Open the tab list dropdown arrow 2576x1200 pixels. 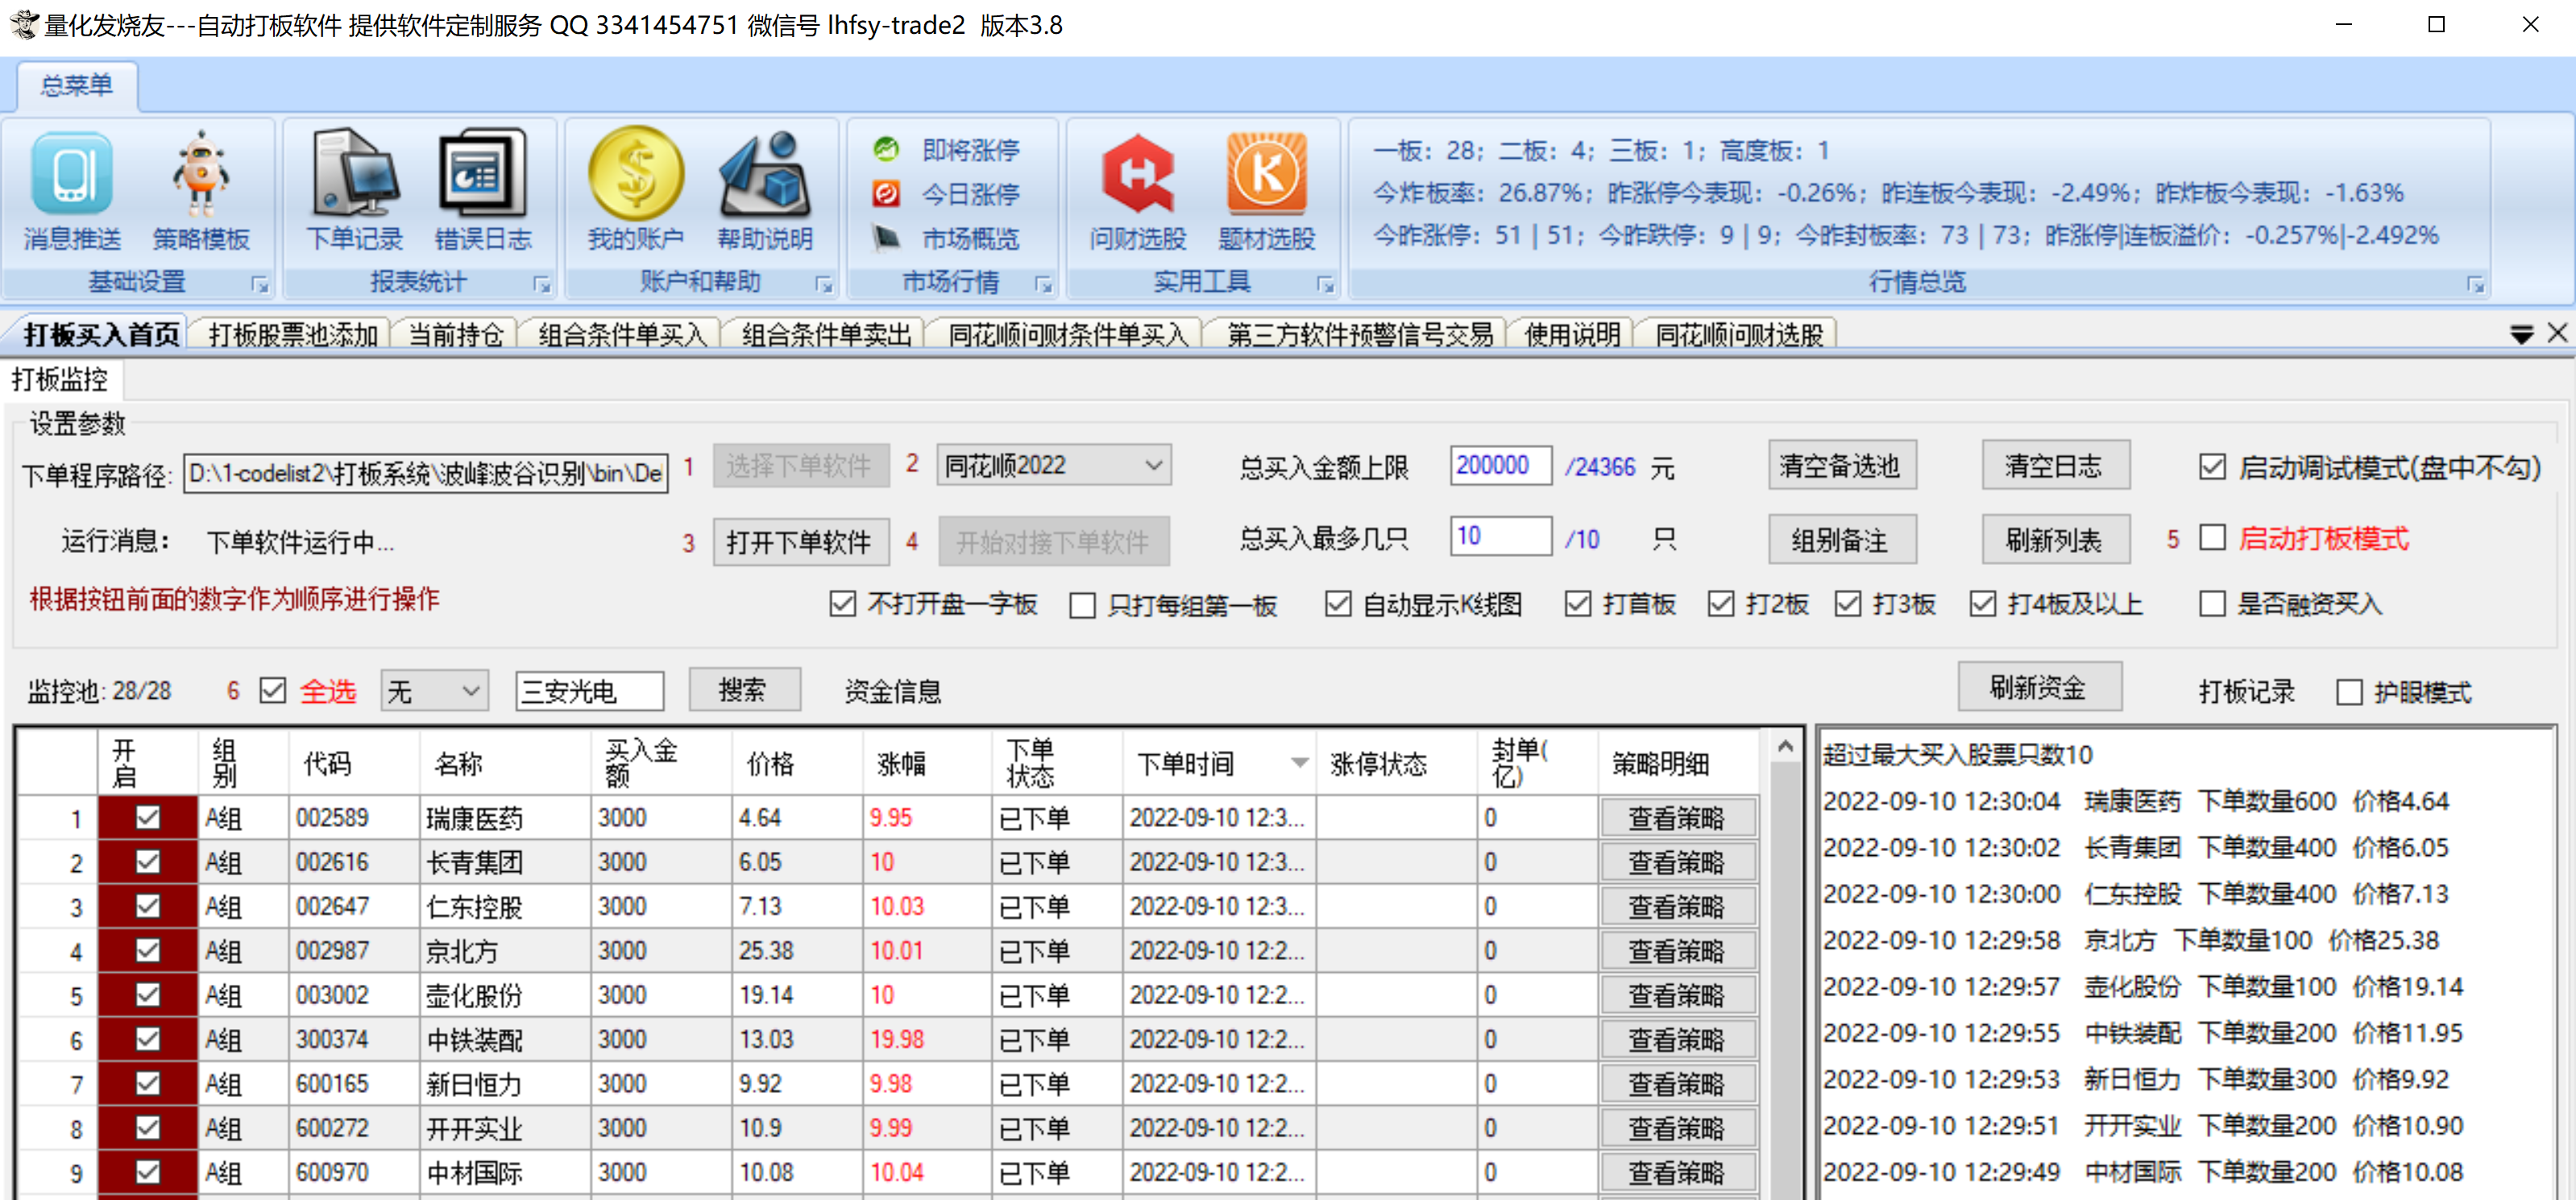coord(2522,334)
